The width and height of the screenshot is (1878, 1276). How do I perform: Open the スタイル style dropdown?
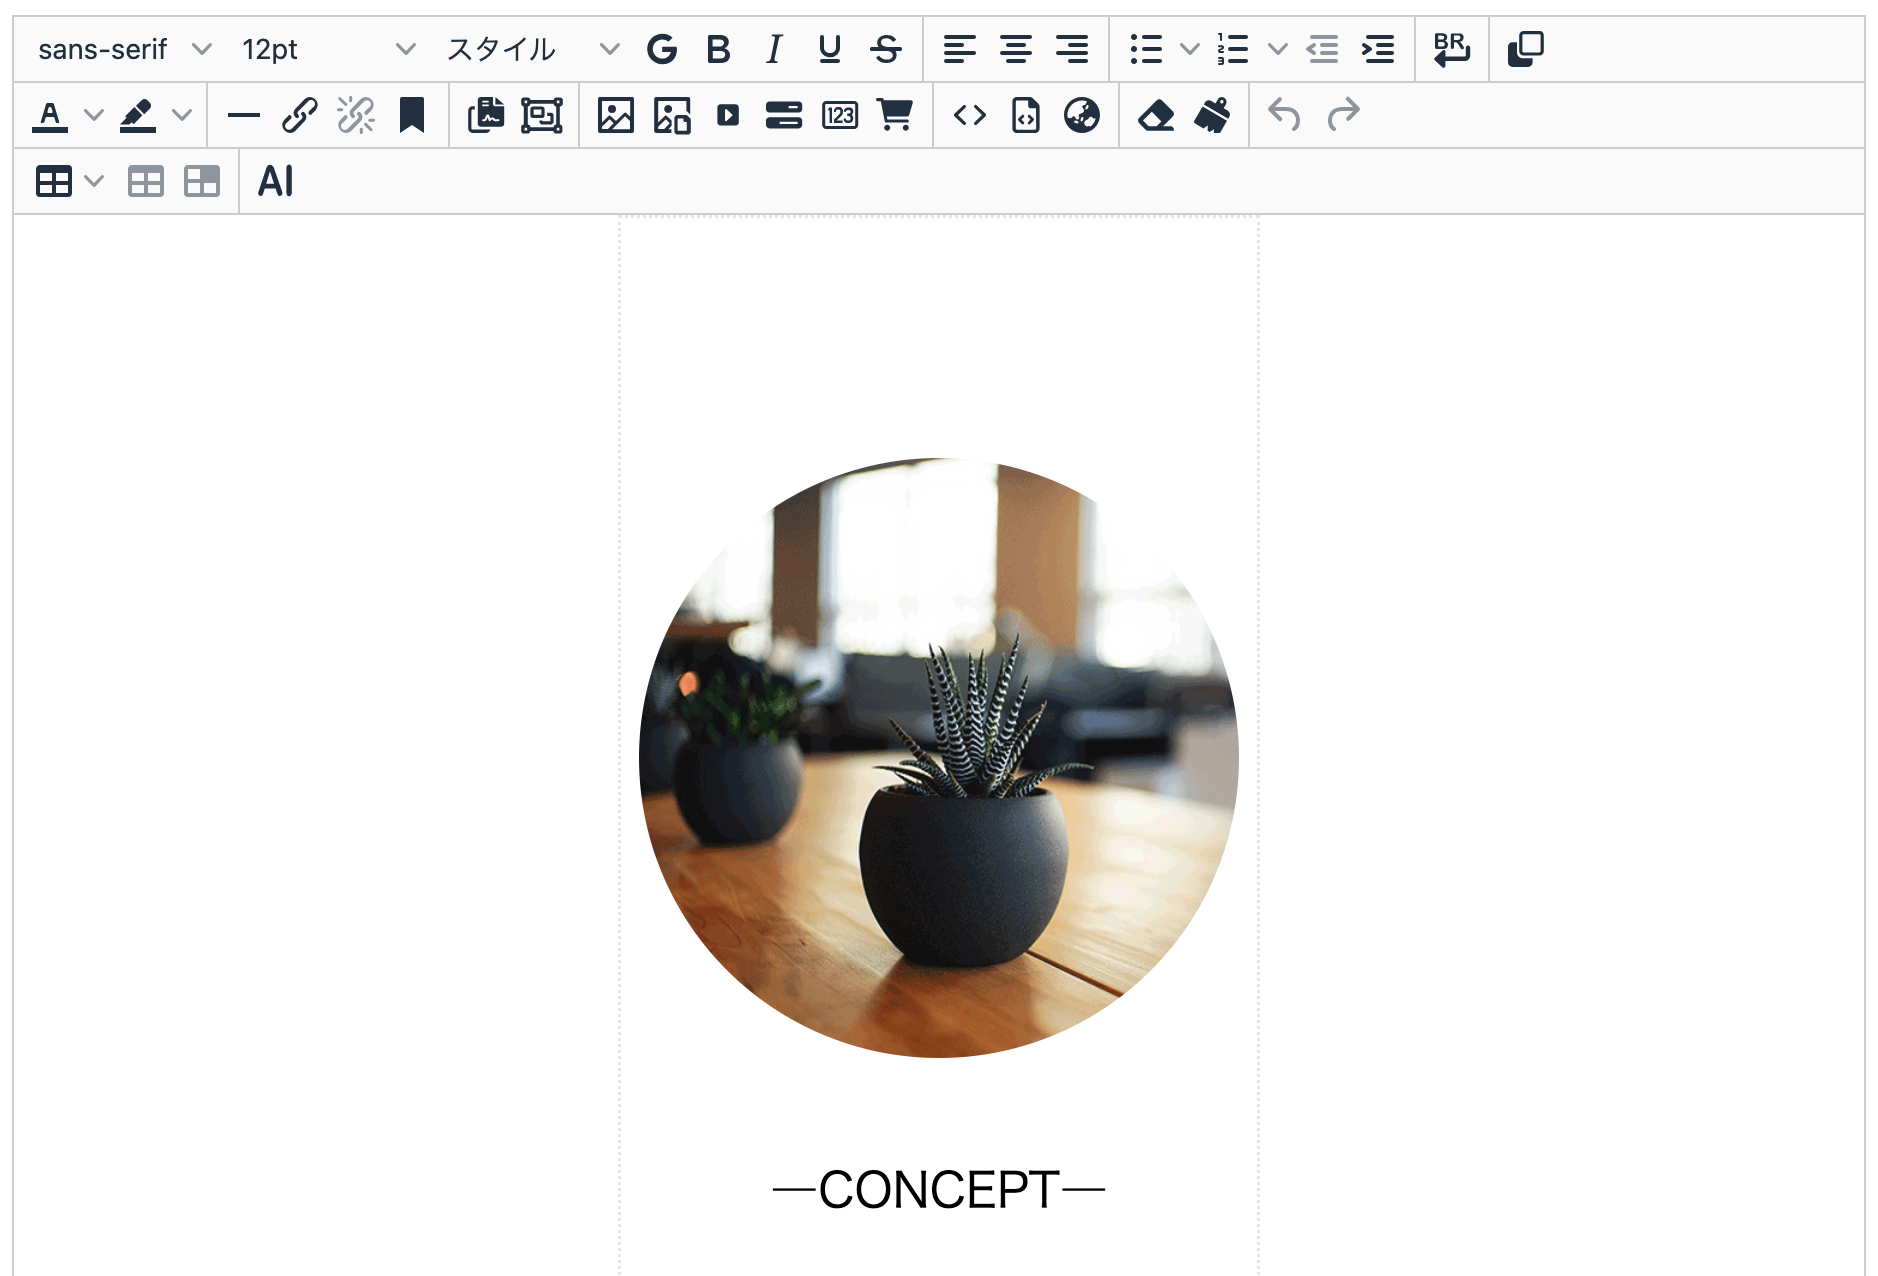pyautogui.click(x=532, y=49)
